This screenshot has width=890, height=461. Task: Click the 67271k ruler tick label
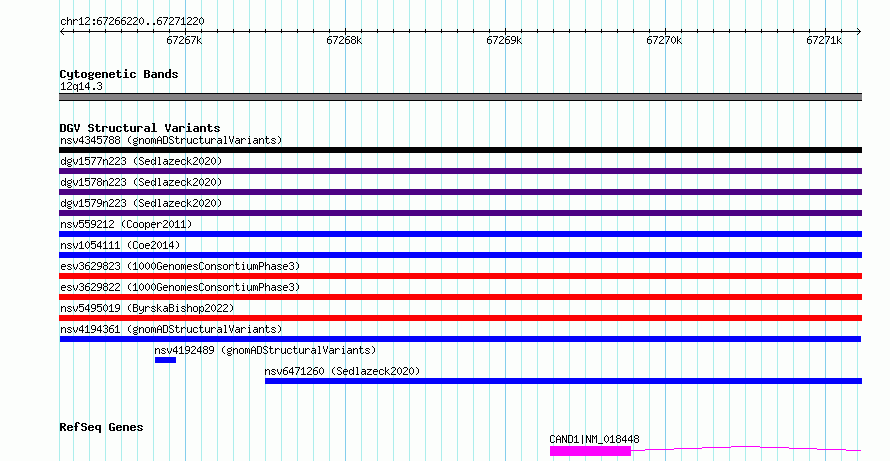point(824,40)
